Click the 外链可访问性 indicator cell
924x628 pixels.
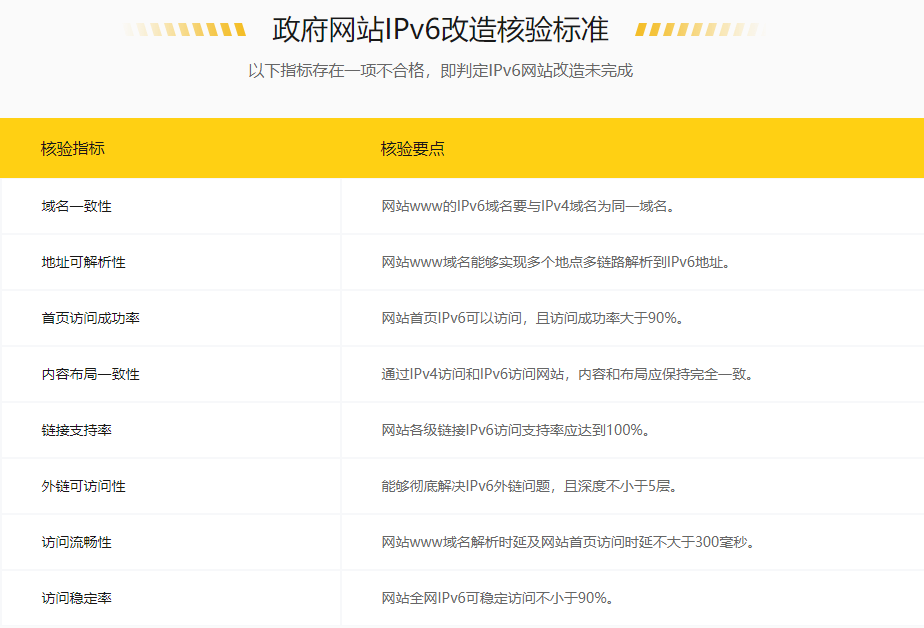coord(84,486)
